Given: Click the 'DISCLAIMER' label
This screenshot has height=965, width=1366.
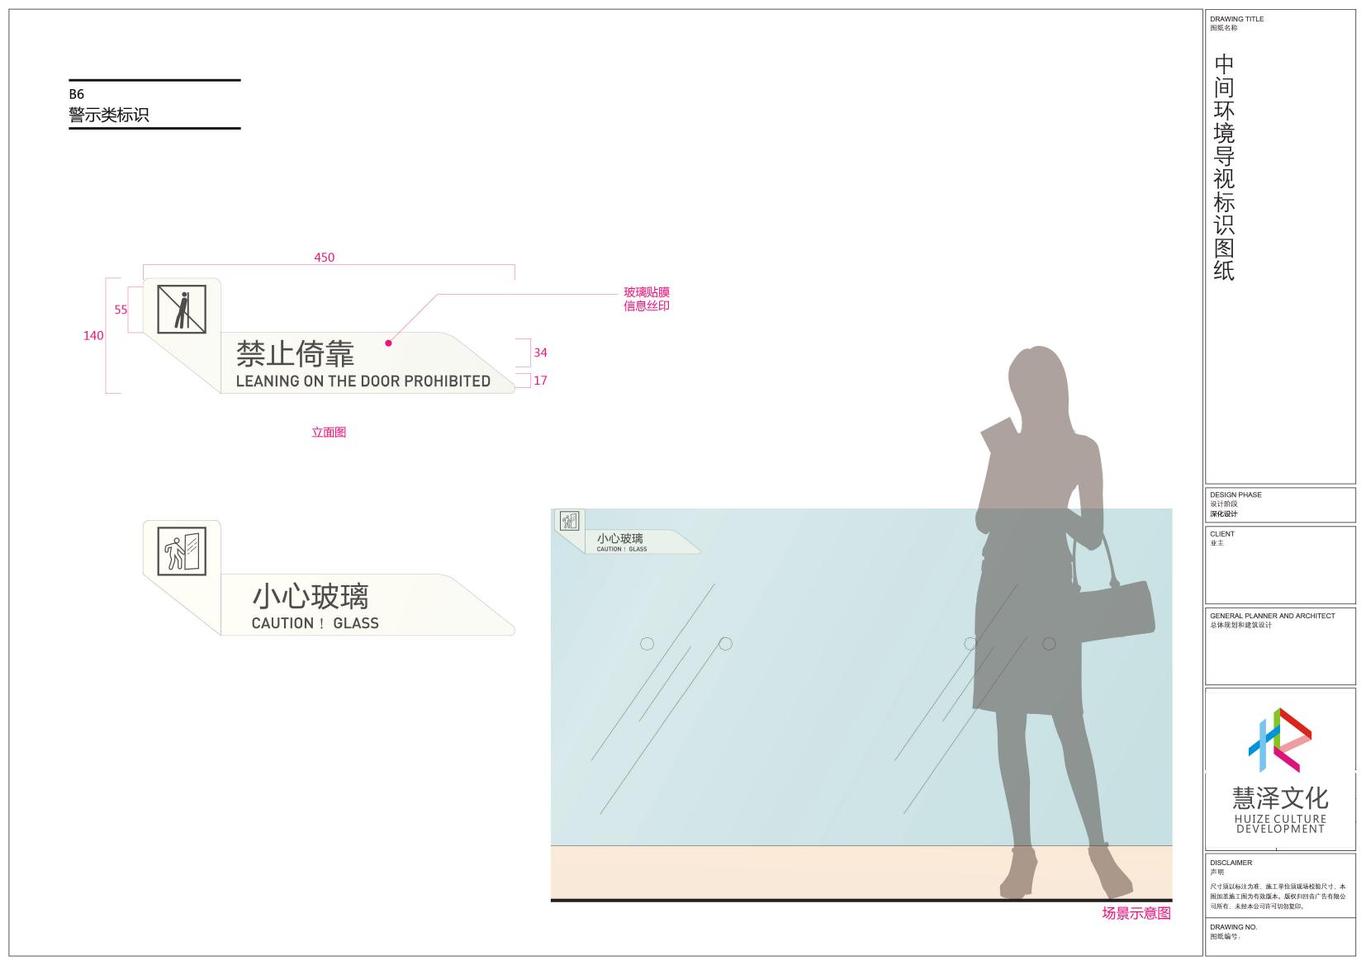Looking at the screenshot, I should pyautogui.click(x=1231, y=863).
